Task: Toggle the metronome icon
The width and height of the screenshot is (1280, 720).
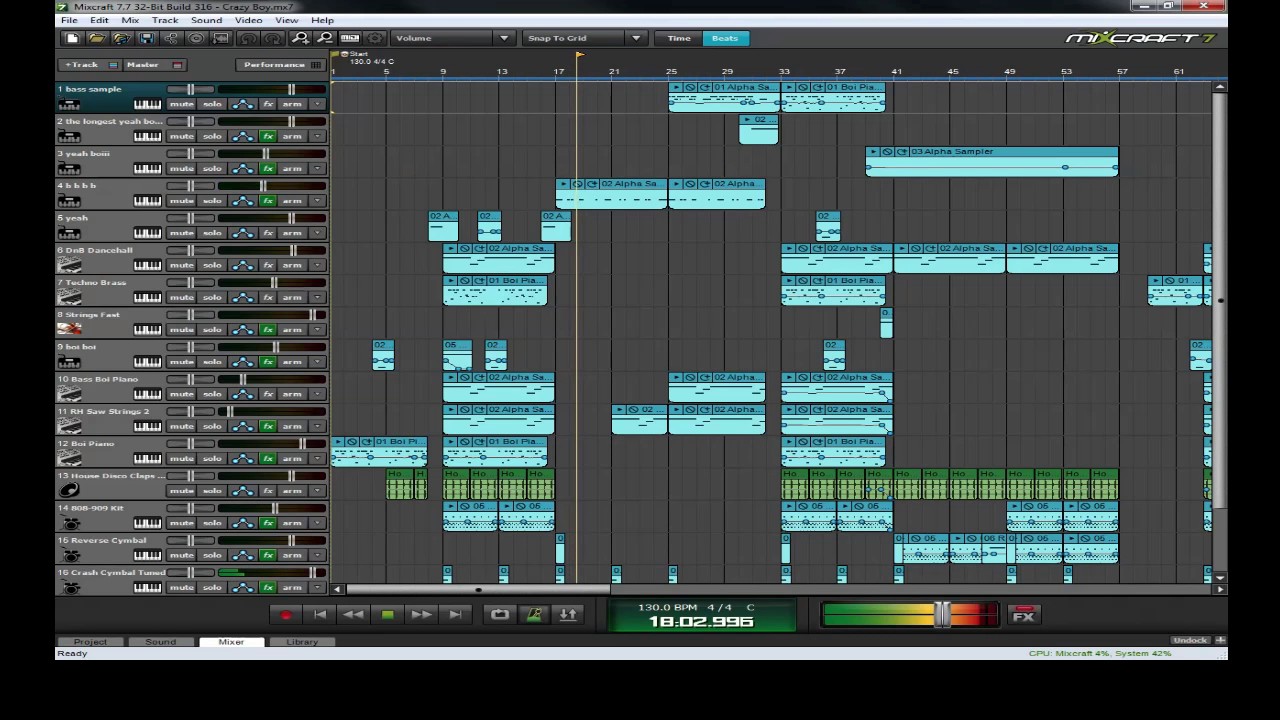Action: point(534,615)
